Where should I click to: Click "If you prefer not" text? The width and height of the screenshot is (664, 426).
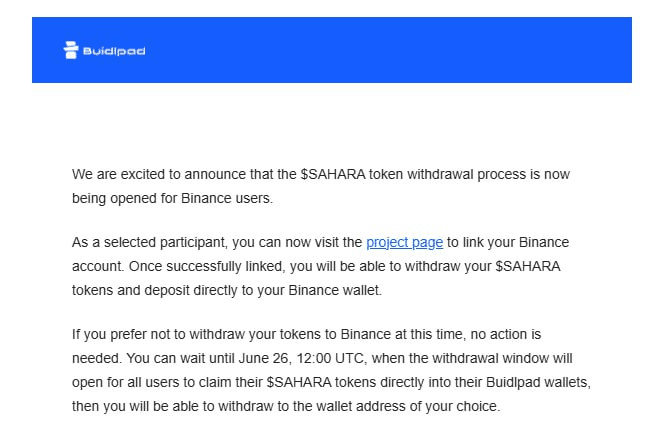pos(122,335)
